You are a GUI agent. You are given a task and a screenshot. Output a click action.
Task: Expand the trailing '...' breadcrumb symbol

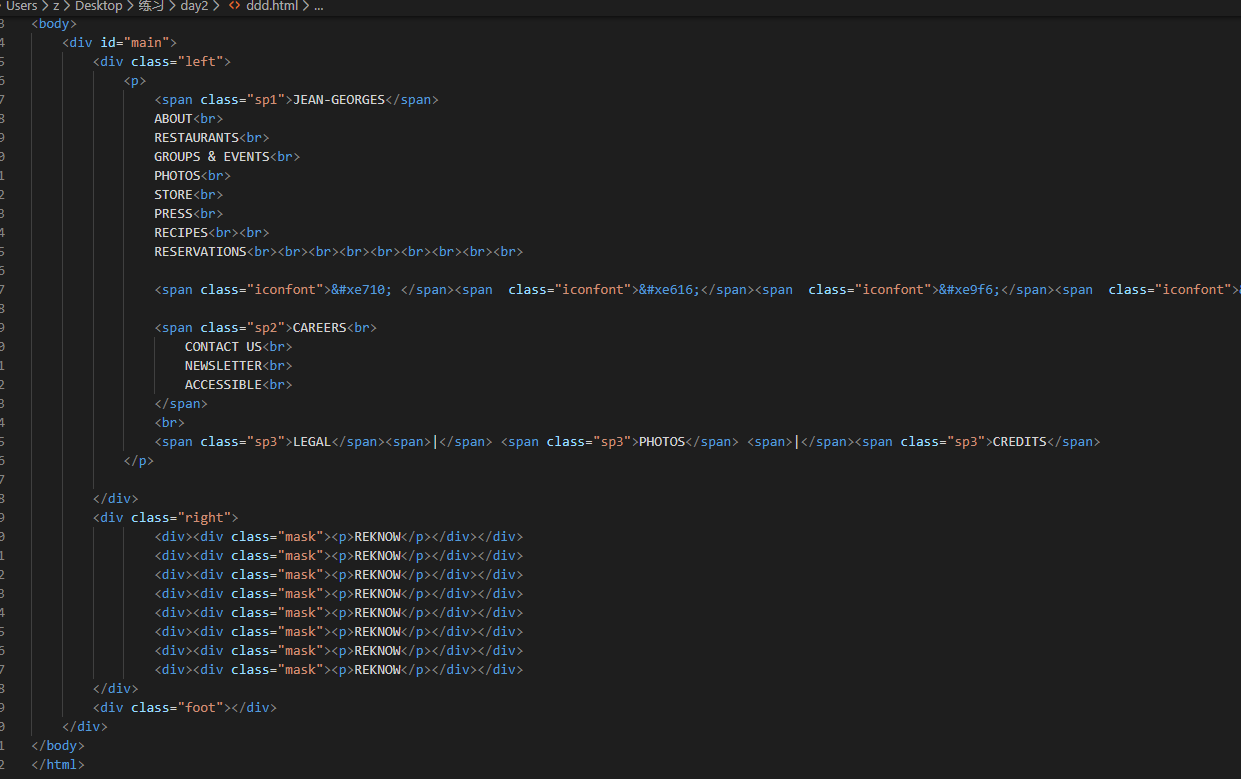[318, 6]
